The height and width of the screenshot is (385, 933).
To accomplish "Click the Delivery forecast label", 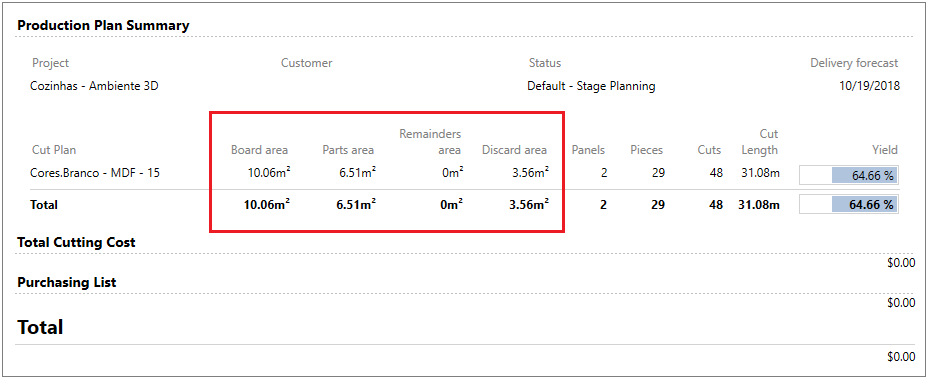I will click(x=854, y=63).
